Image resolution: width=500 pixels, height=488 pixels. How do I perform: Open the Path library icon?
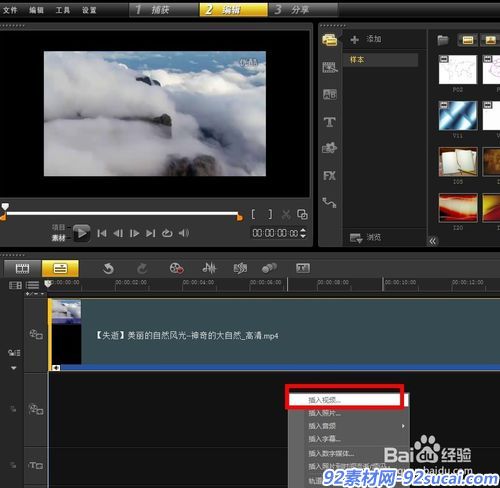pos(329,202)
